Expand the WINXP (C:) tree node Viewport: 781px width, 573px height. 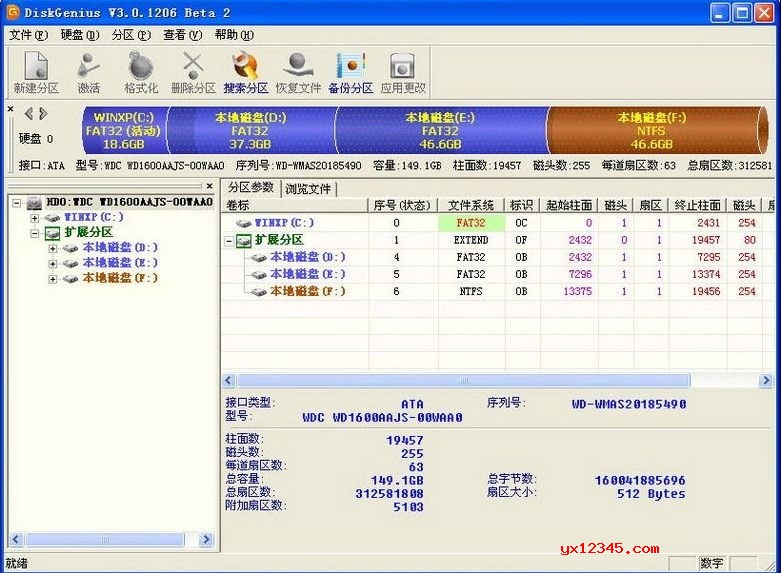pyautogui.click(x=34, y=218)
